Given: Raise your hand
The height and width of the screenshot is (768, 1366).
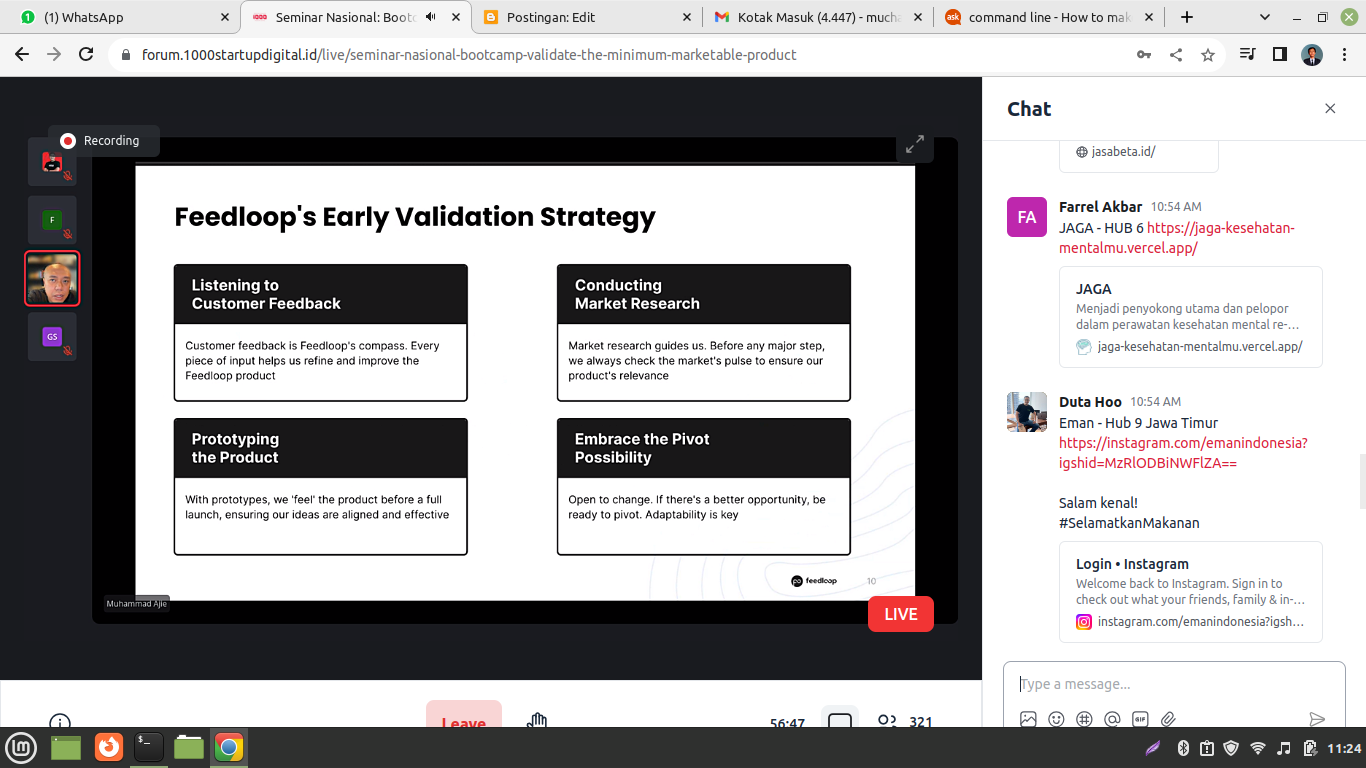Looking at the screenshot, I should click(538, 720).
